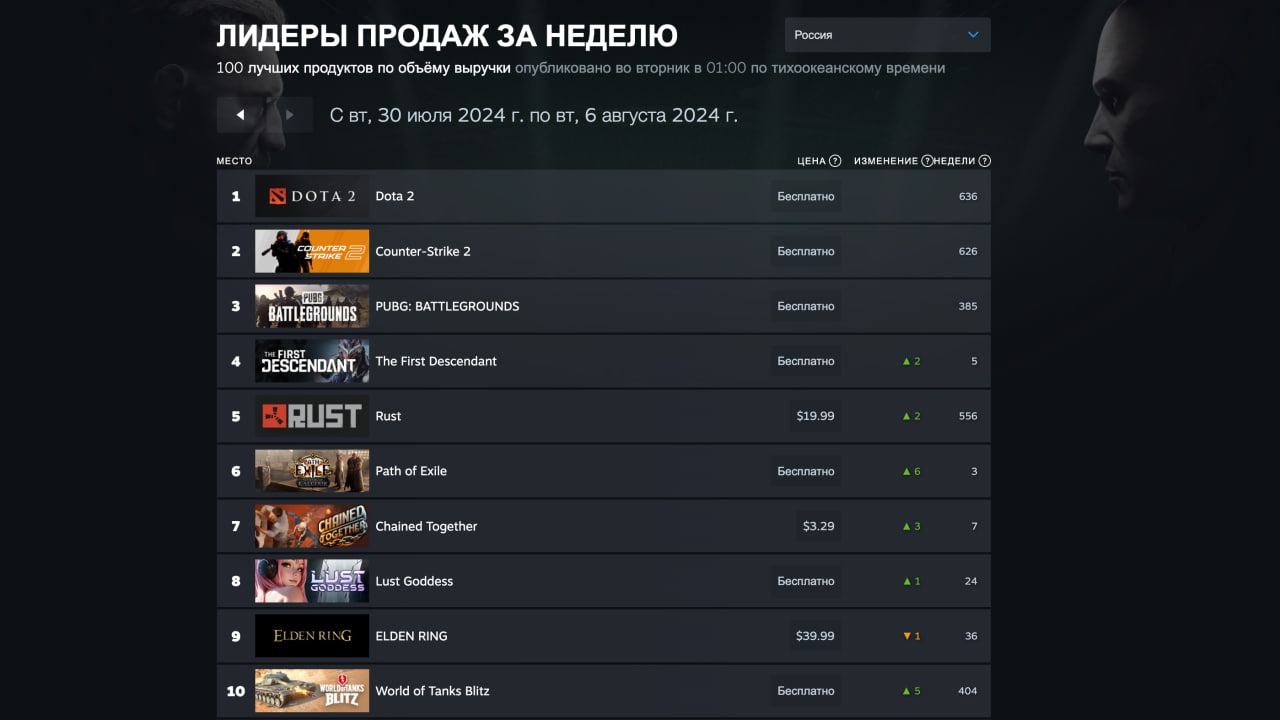Click the Chained Together title
1280x720 pixels.
click(x=426, y=526)
